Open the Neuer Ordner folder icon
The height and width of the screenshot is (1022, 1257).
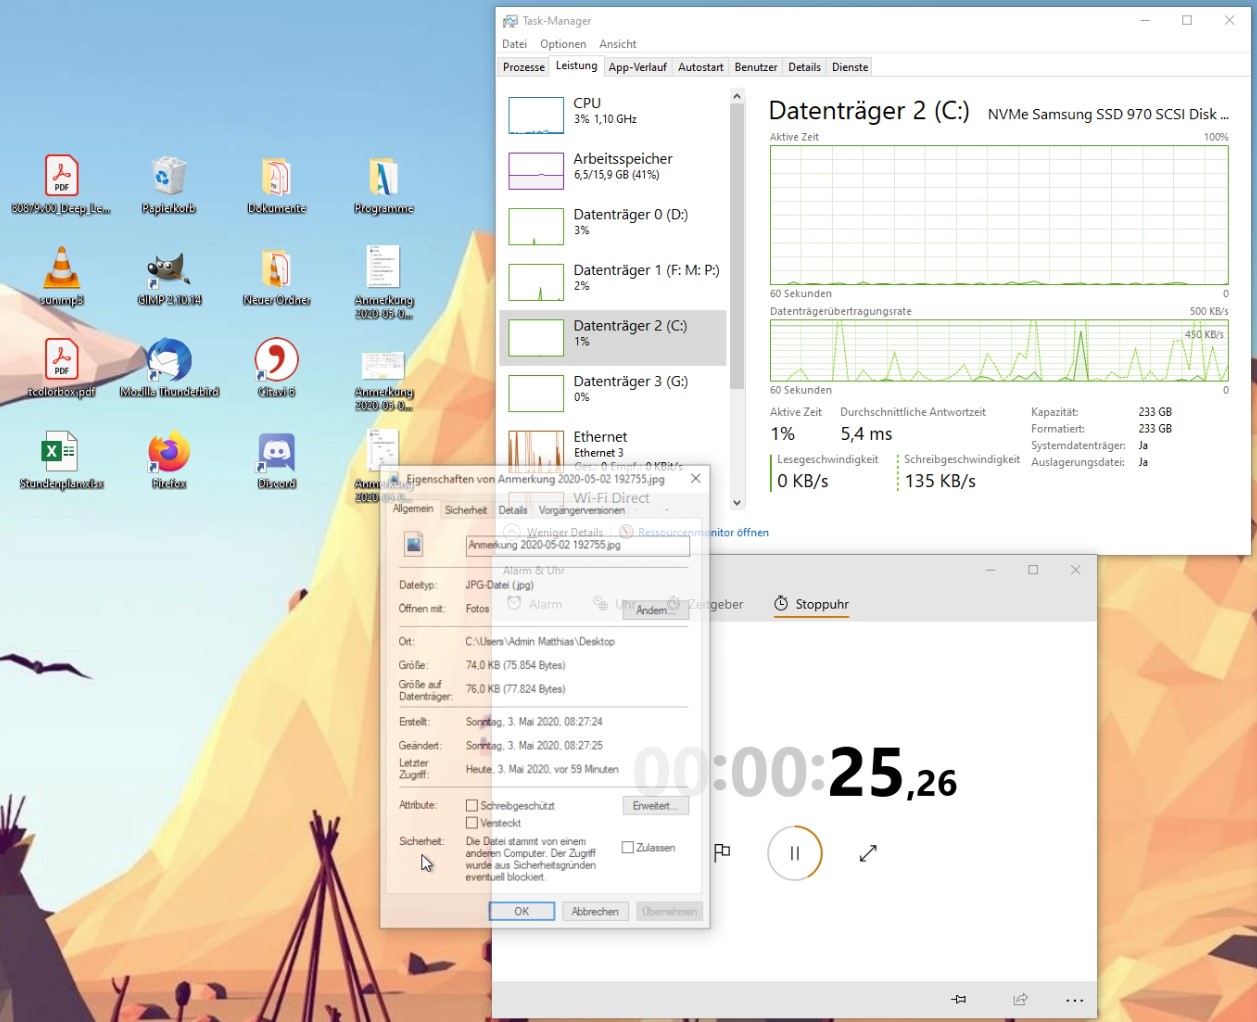[277, 277]
